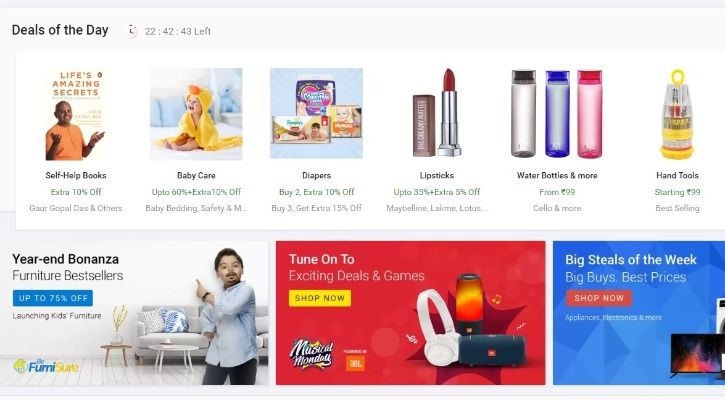Image resolution: width=725 pixels, height=400 pixels.
Task: Click the Deals of the Day heading
Action: (60, 30)
